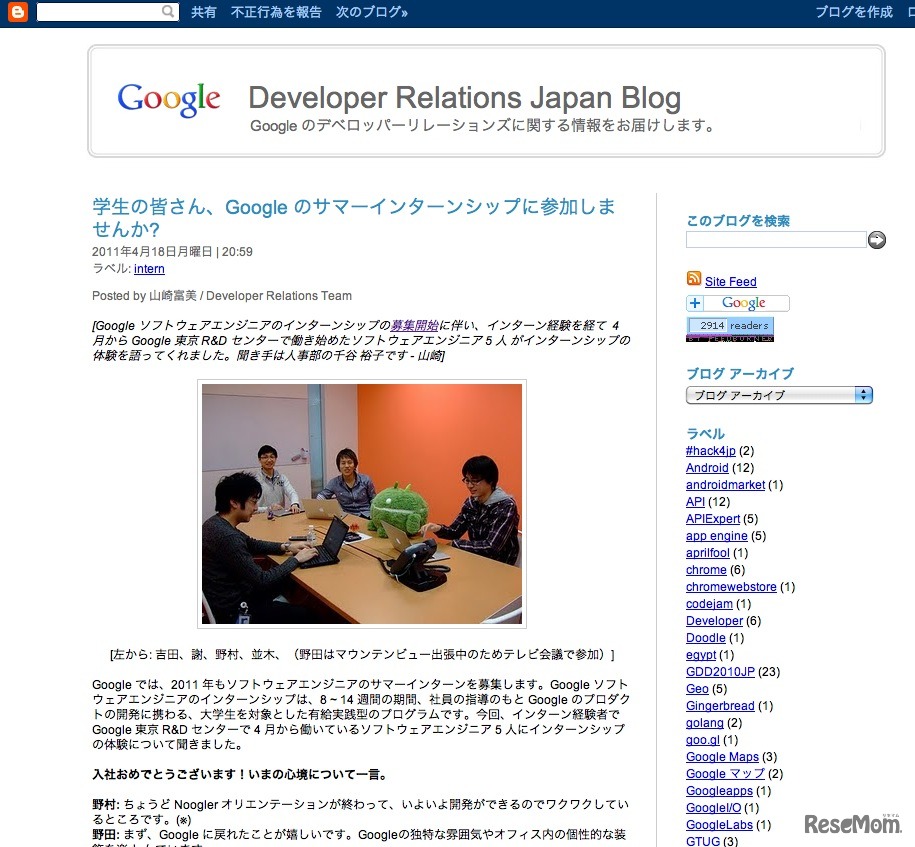This screenshot has height=847, width=915.
Task: Open the Site Feed link
Action: click(x=729, y=281)
